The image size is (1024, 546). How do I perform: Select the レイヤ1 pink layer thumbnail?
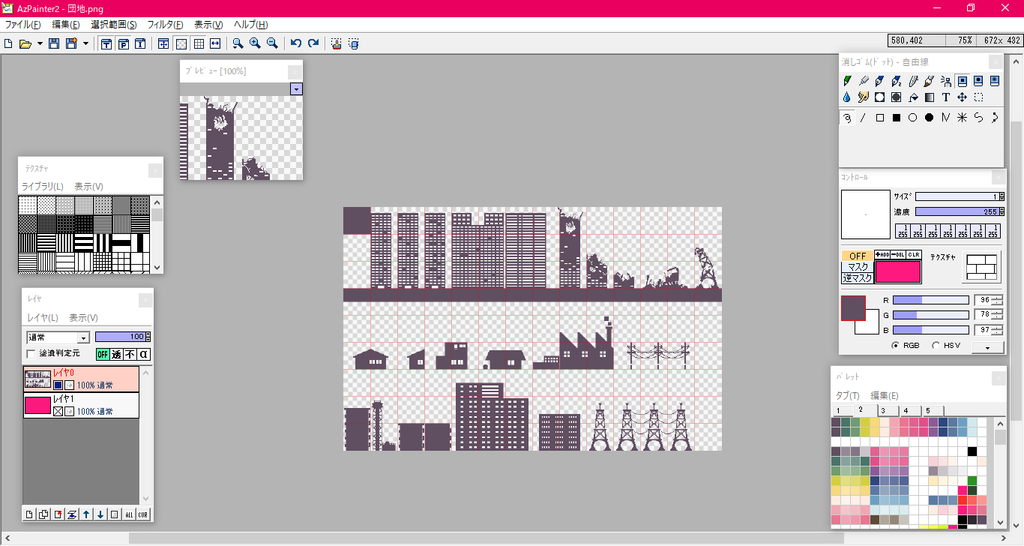[x=37, y=406]
